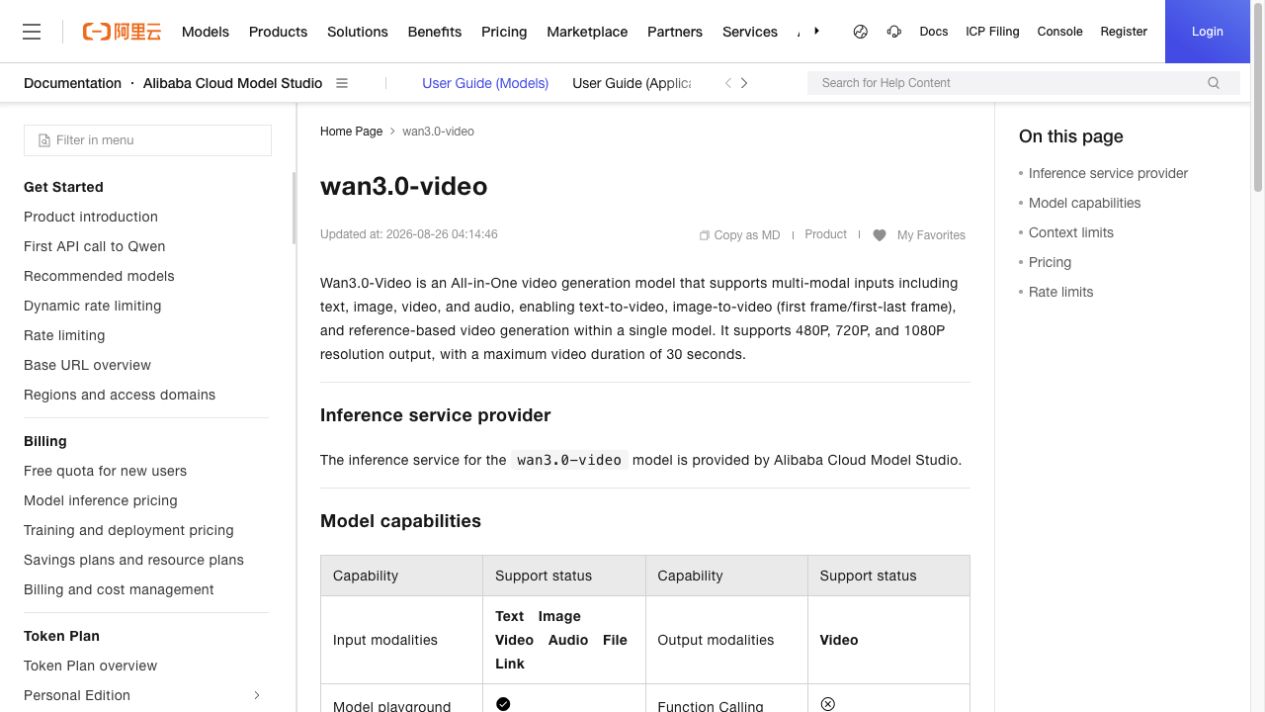Jump to Context limits section

click(1071, 233)
